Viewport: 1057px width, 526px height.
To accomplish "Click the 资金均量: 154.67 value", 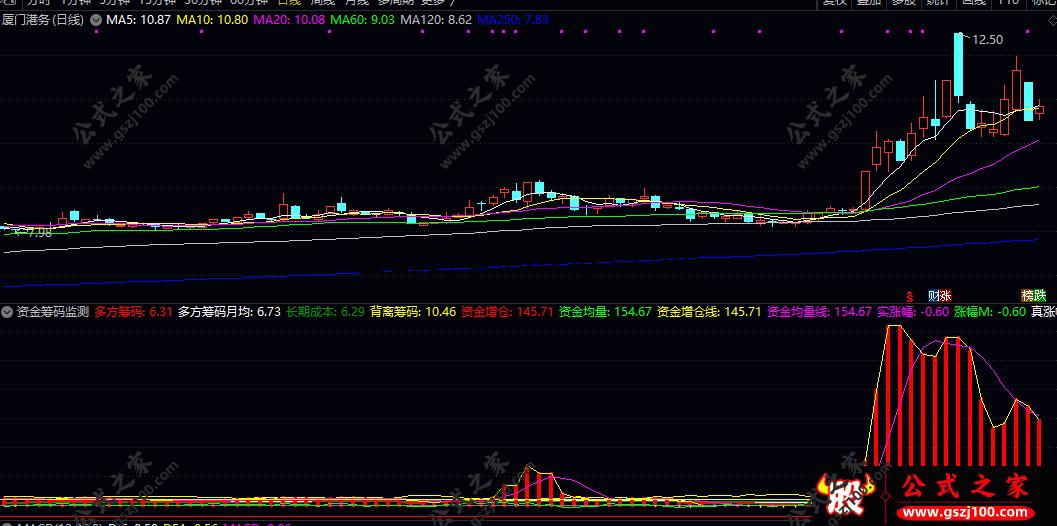I will 606,312.
